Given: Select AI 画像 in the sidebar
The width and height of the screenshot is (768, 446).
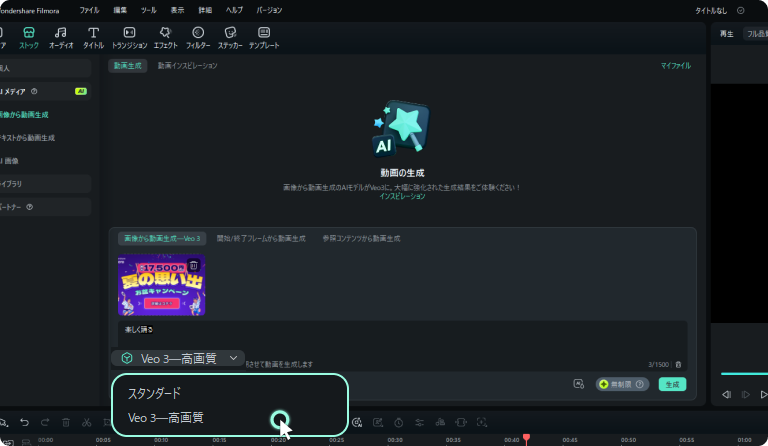Looking at the screenshot, I should 10,161.
